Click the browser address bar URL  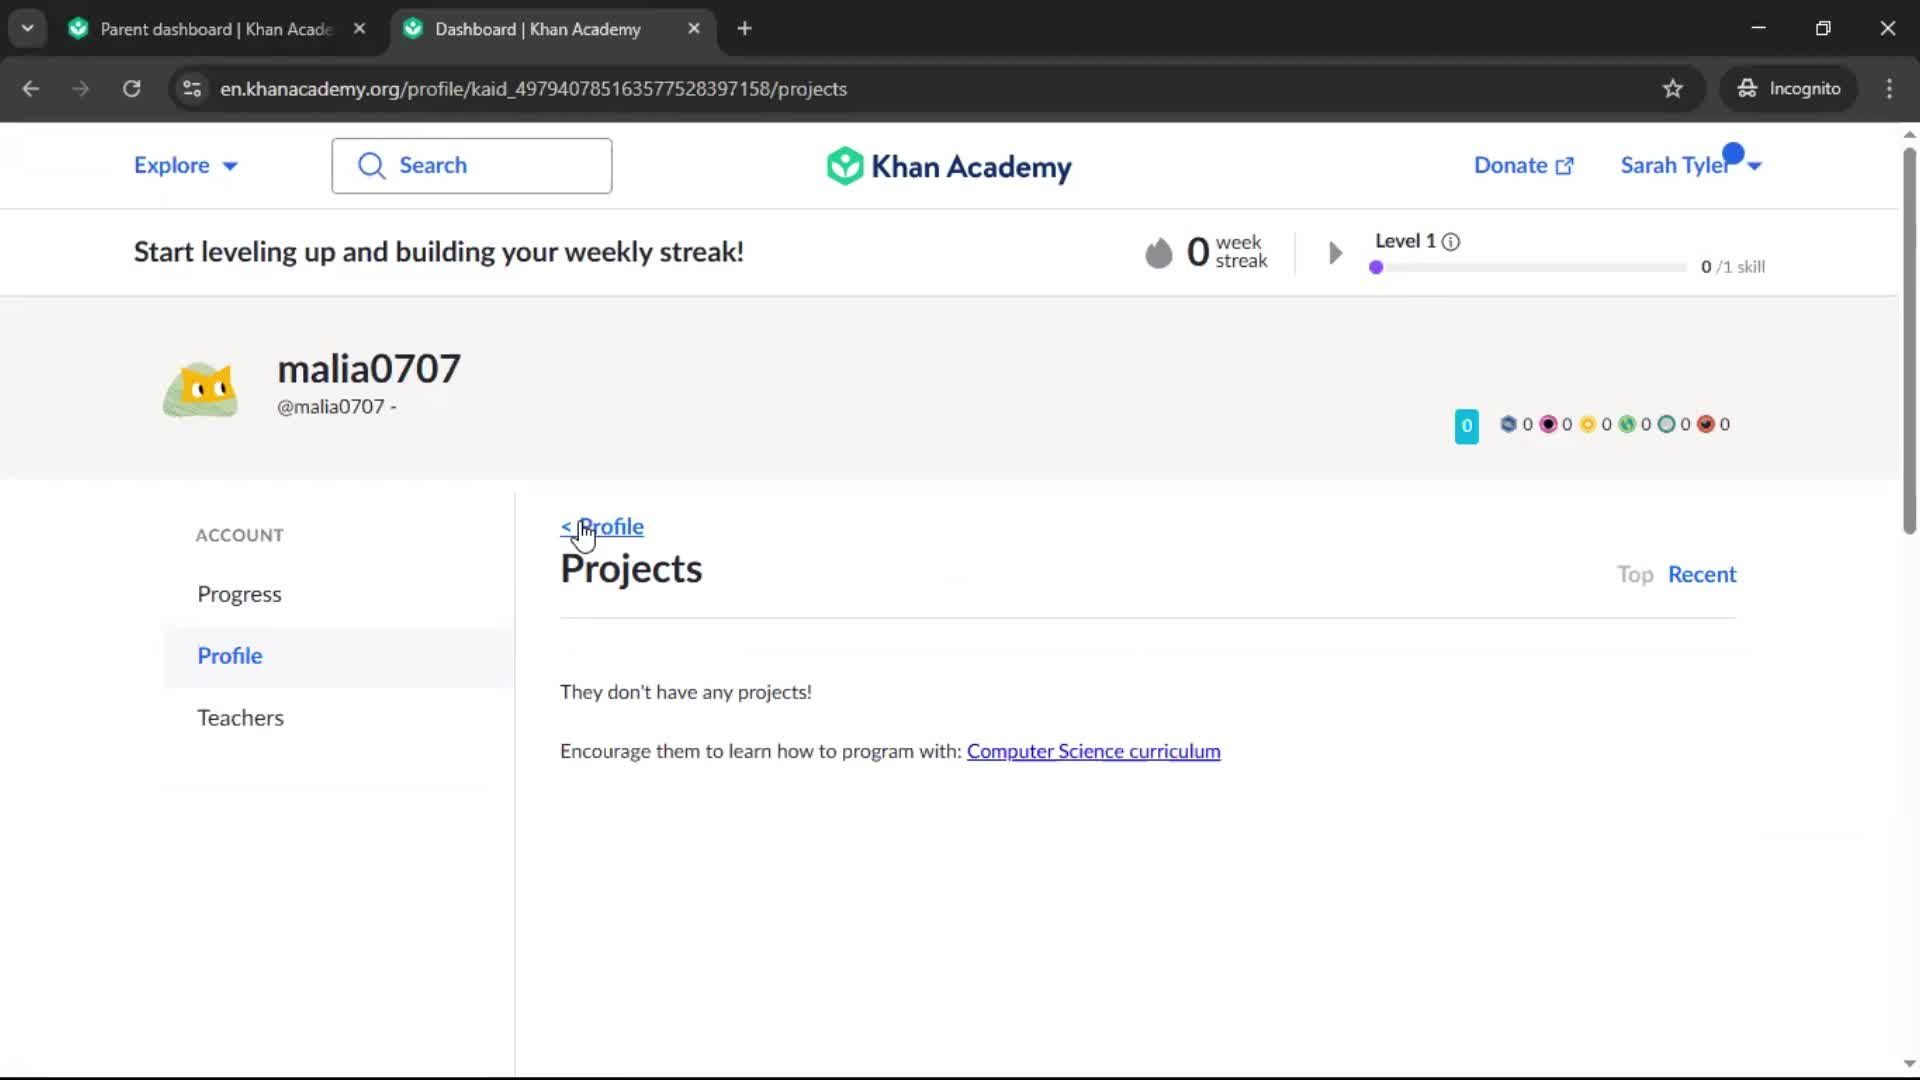(533, 89)
